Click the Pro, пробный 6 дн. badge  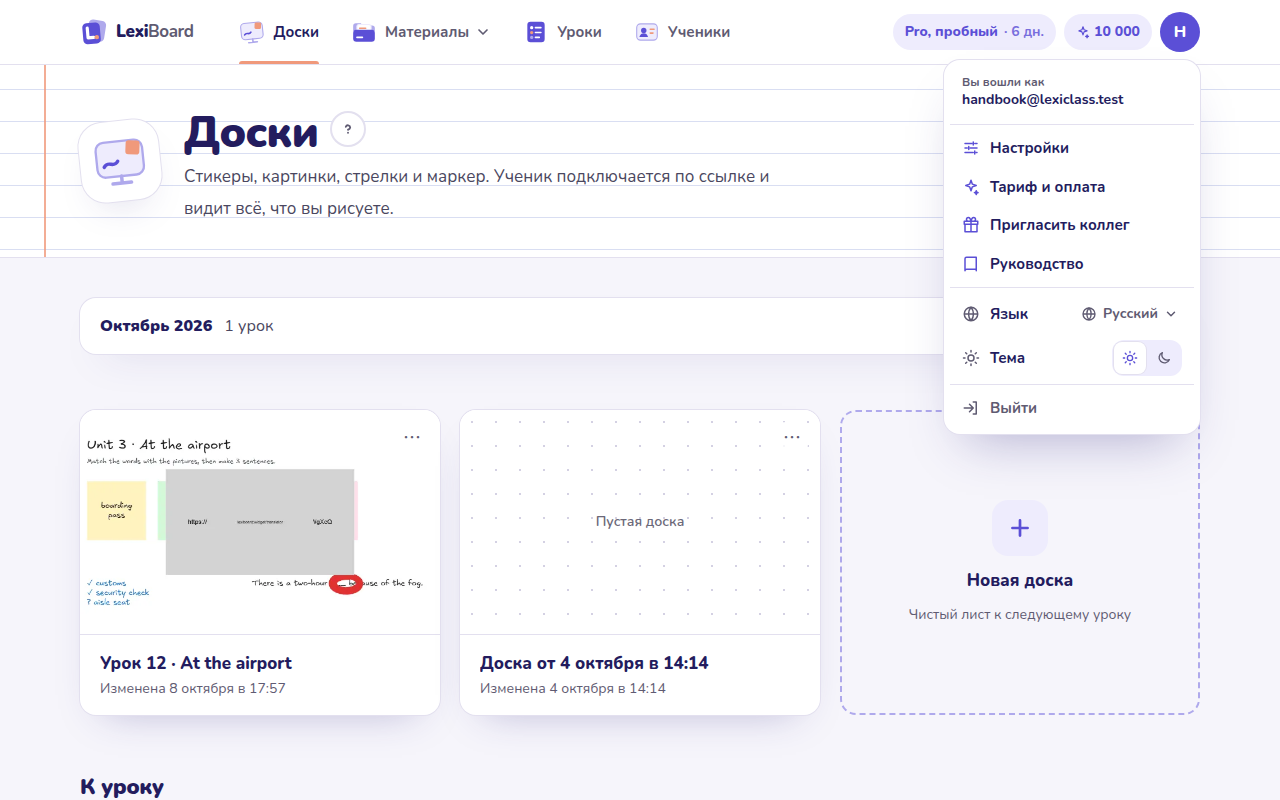pyautogui.click(x=974, y=32)
